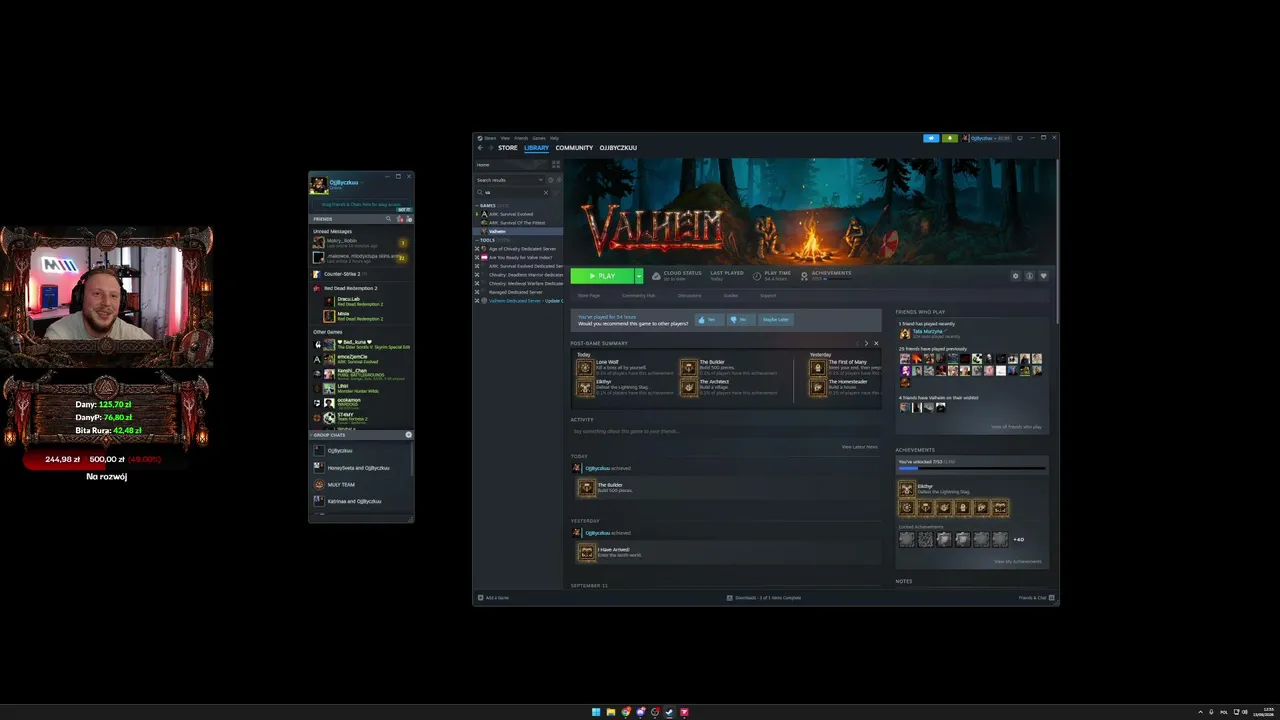Switch library to grid collections view

point(556,164)
